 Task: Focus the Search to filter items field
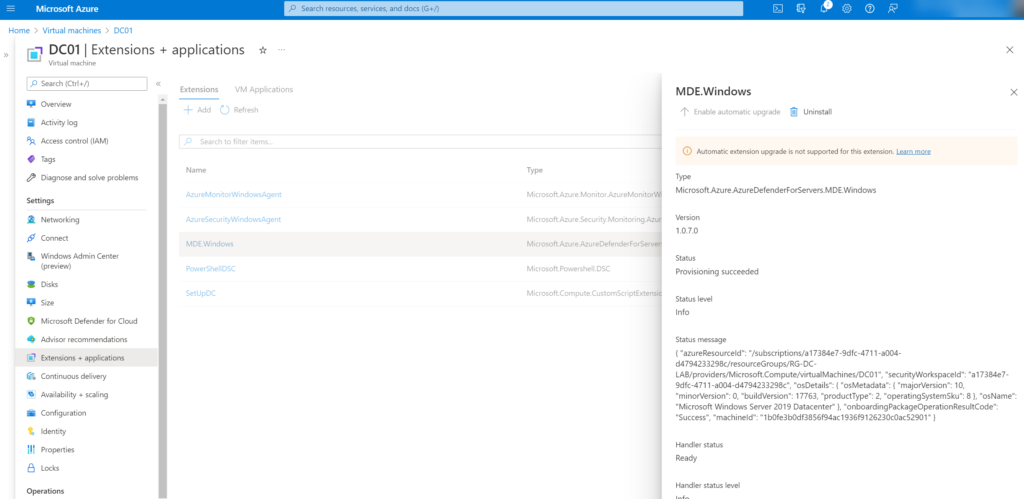point(420,141)
